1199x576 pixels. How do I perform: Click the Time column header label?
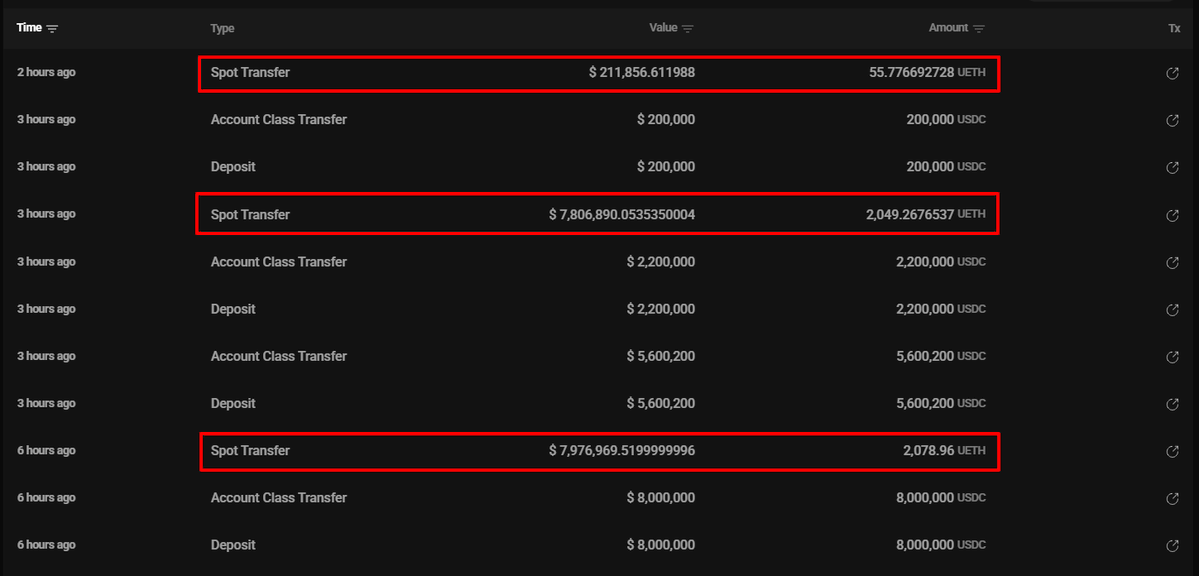pyautogui.click(x=29, y=28)
